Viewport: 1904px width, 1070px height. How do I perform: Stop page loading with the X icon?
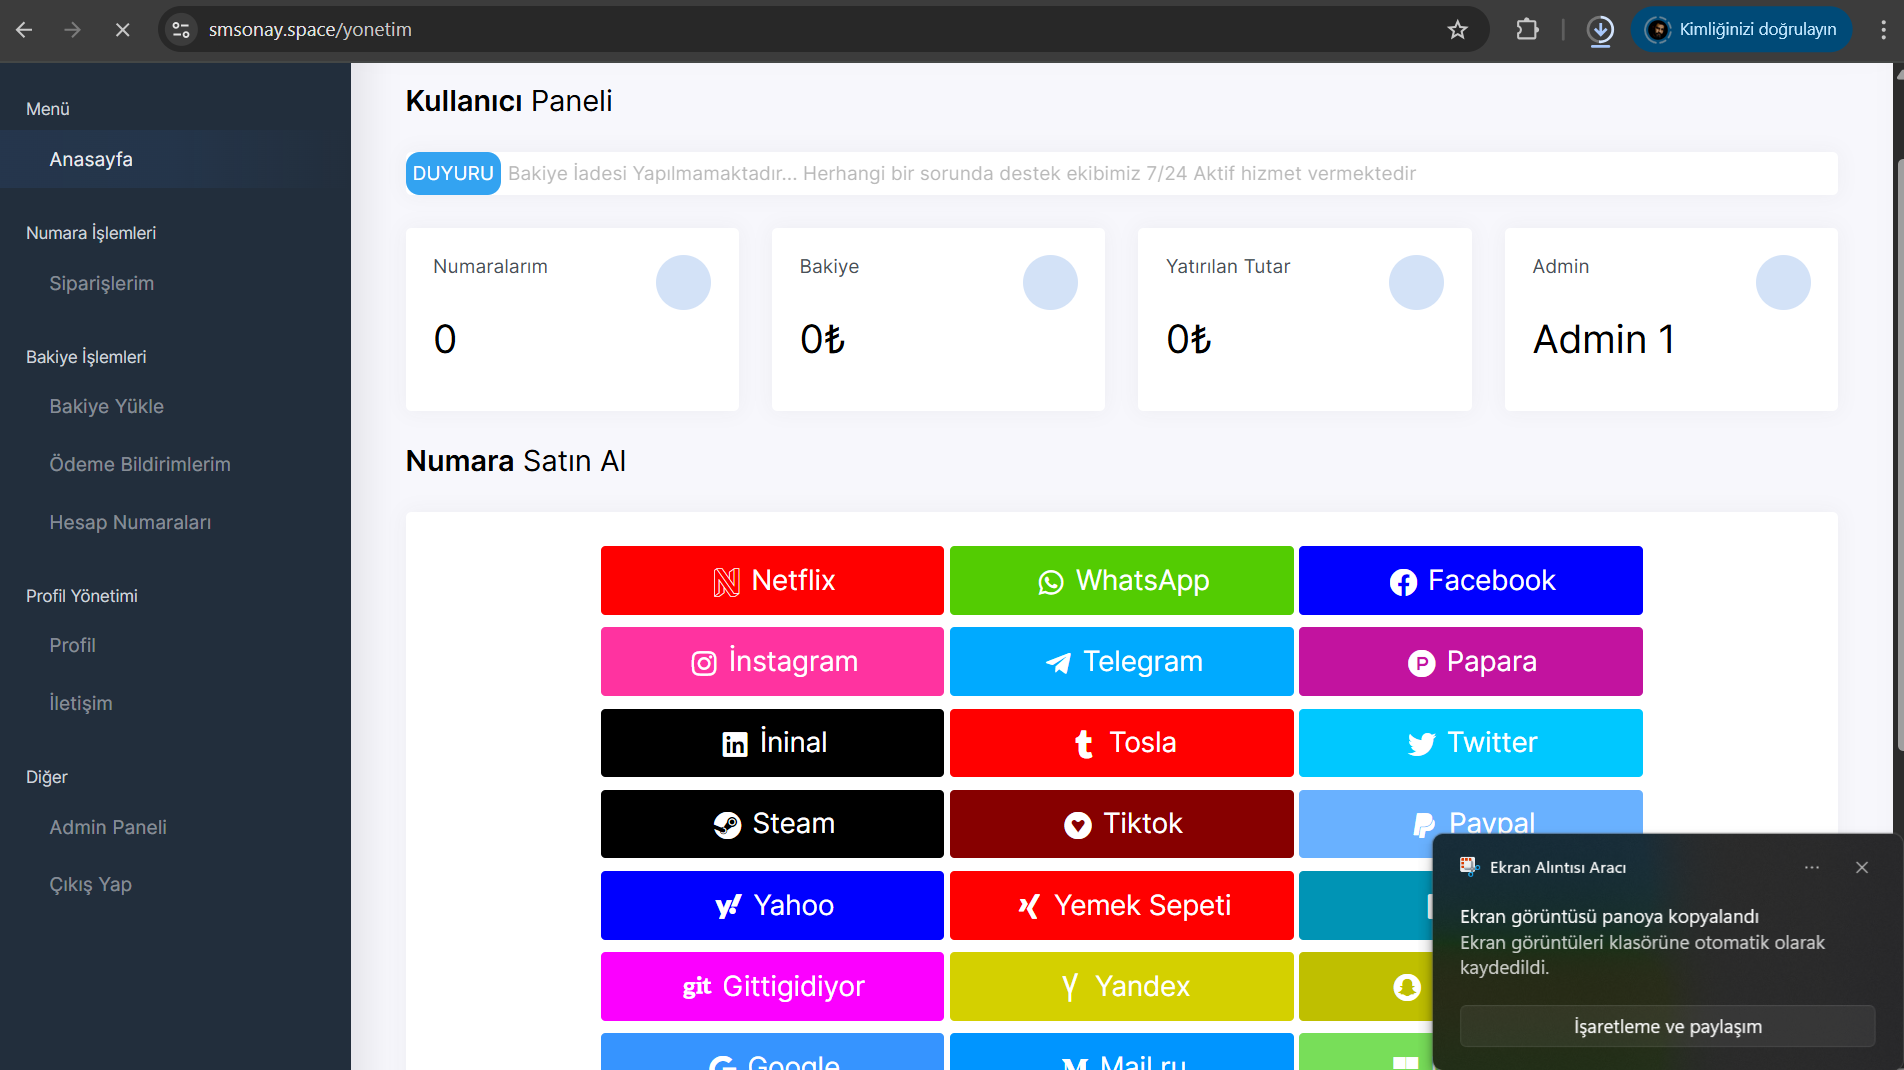click(122, 30)
